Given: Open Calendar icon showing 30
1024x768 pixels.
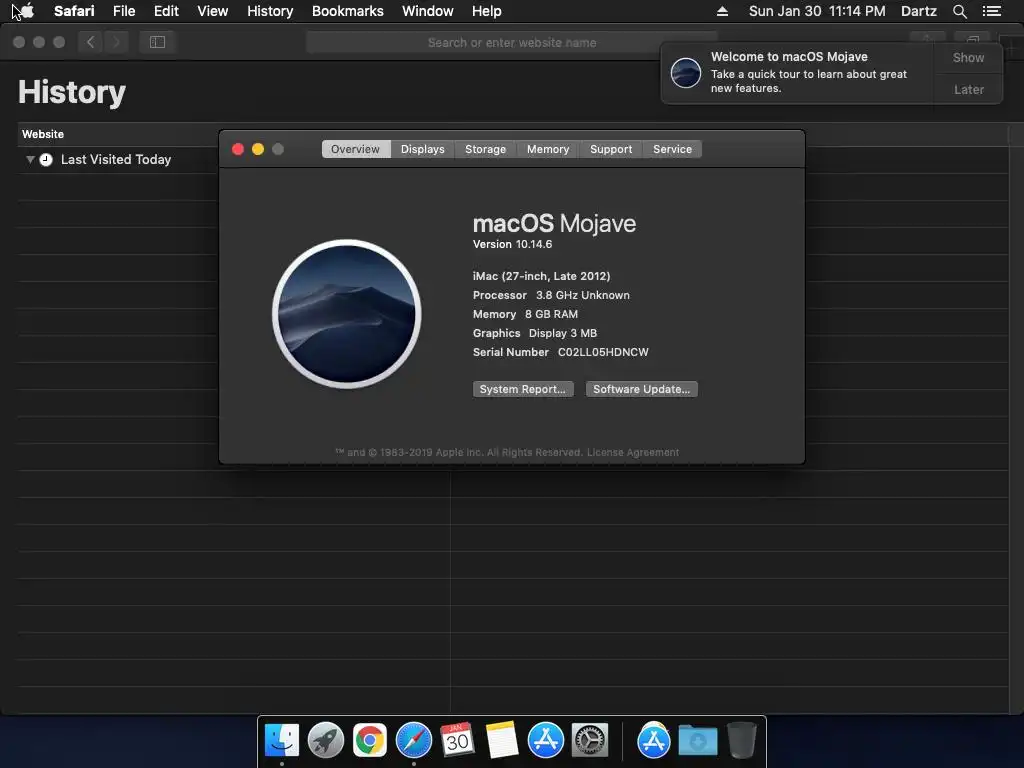Looking at the screenshot, I should pyautogui.click(x=457, y=740).
